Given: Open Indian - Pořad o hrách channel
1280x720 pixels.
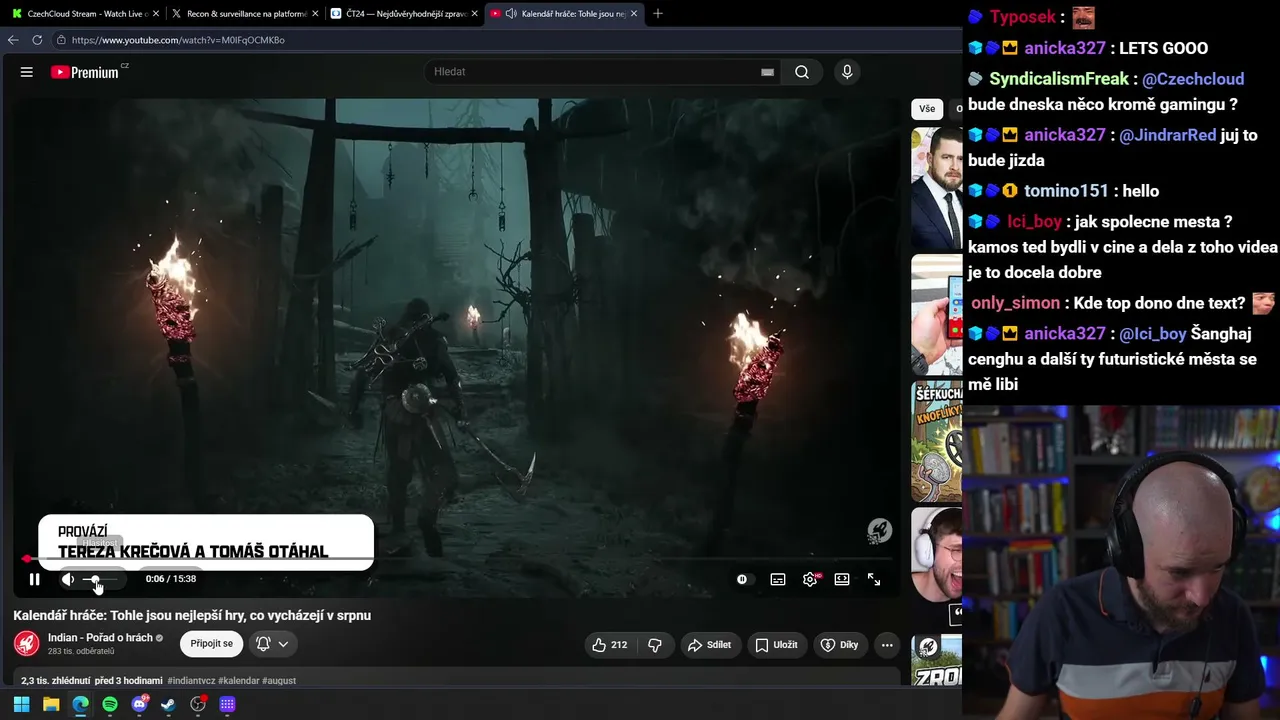Looking at the screenshot, I should click(x=100, y=638).
